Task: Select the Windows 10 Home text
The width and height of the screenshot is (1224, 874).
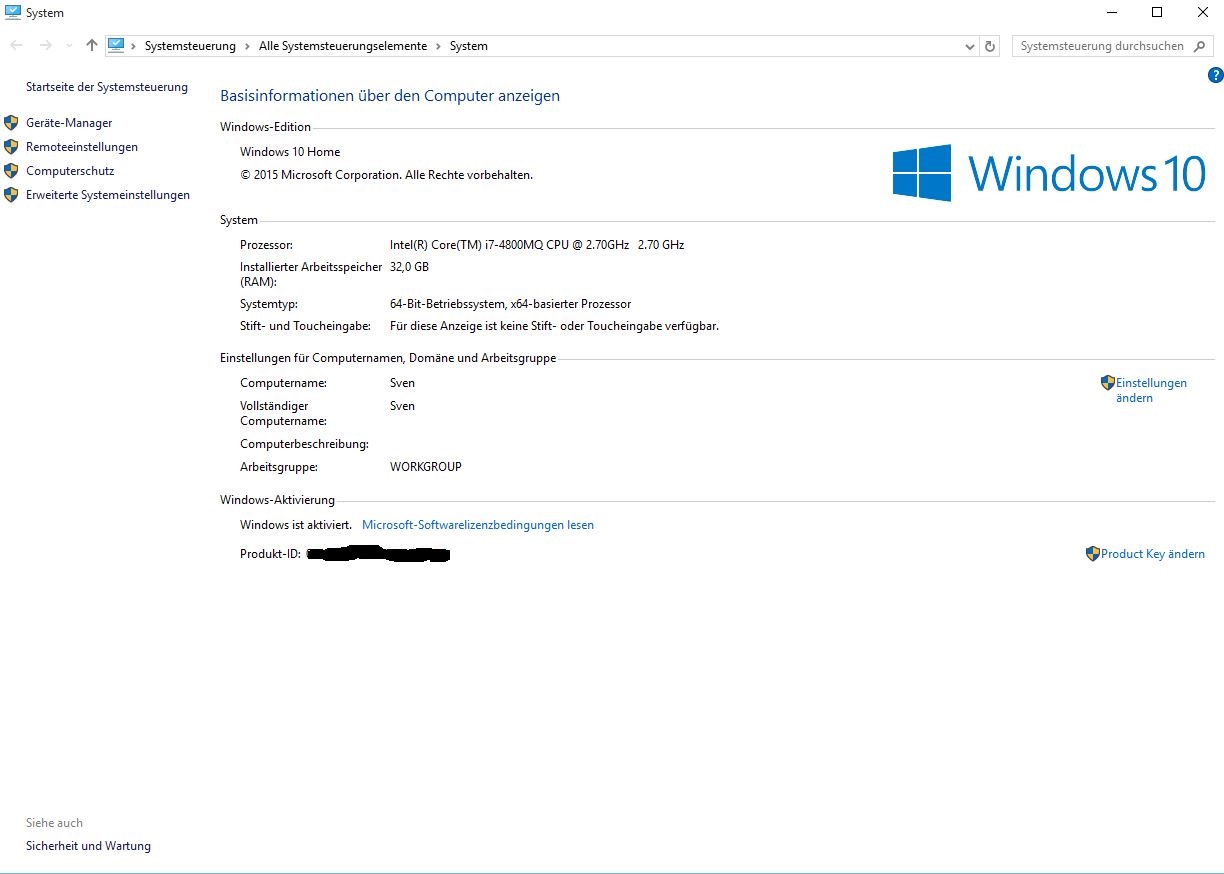Action: 290,152
